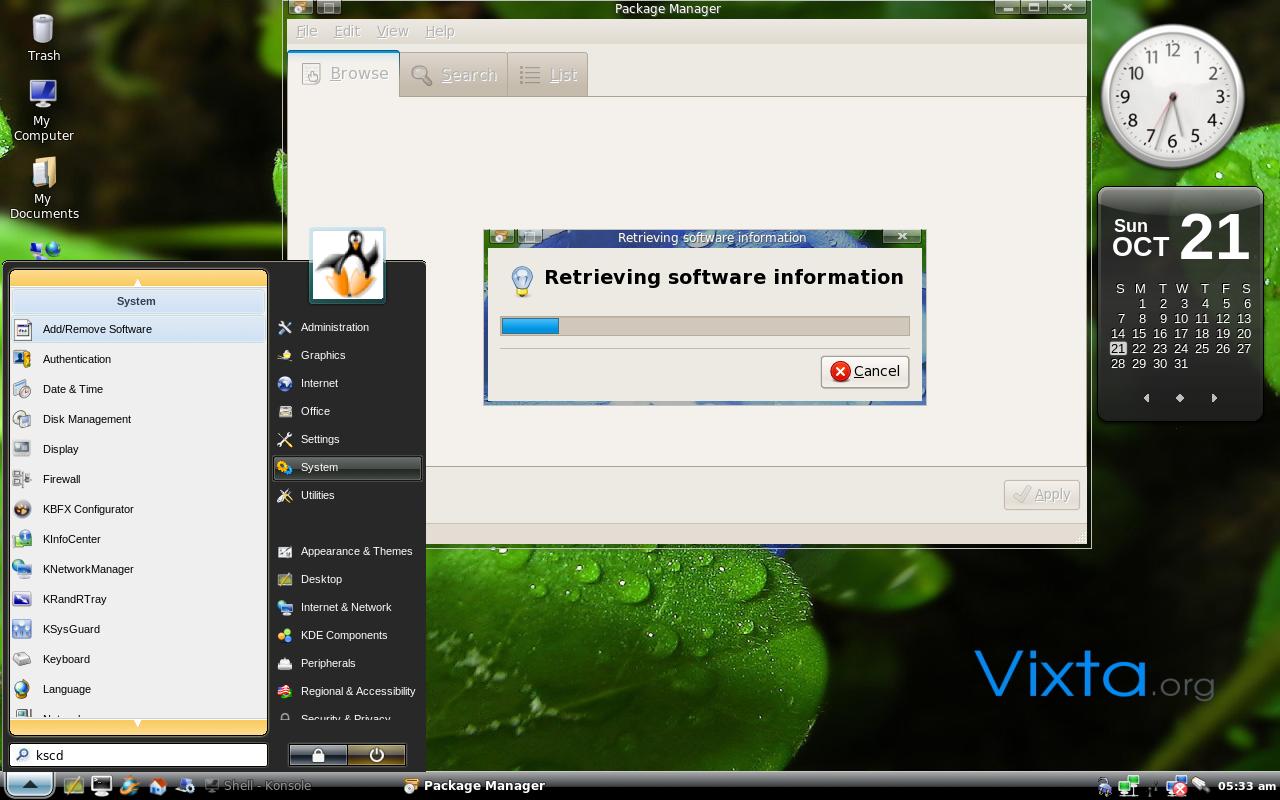Launch KRandRTray from the menu

click(138, 599)
